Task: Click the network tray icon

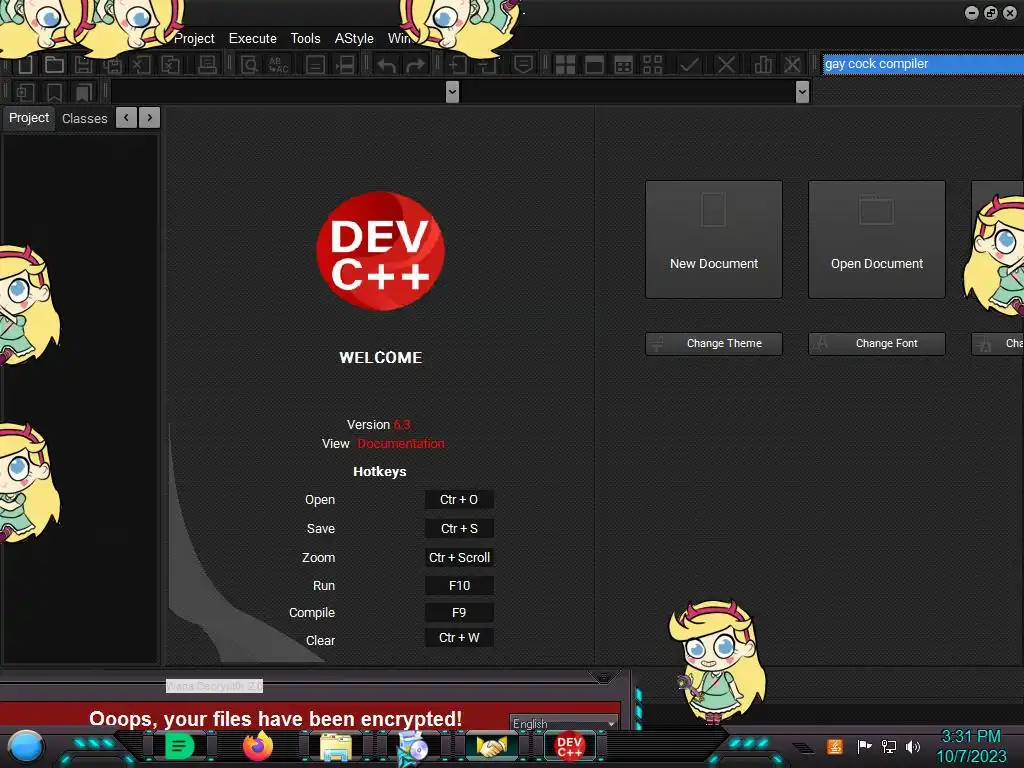Action: coord(889,746)
